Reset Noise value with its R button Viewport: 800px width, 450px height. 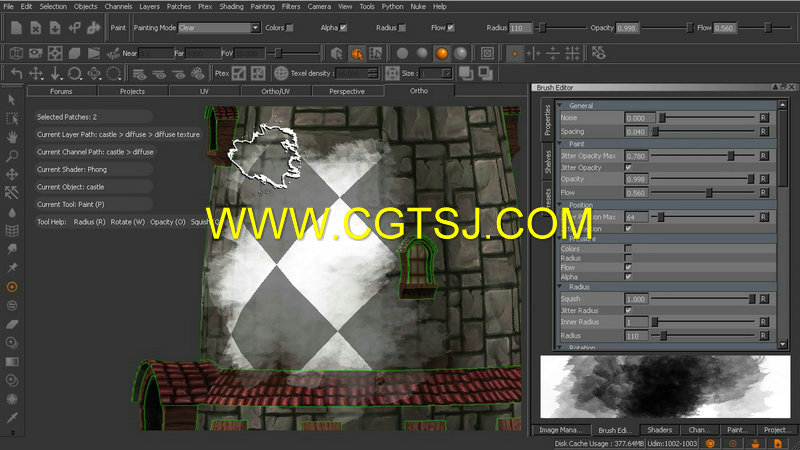click(x=764, y=117)
